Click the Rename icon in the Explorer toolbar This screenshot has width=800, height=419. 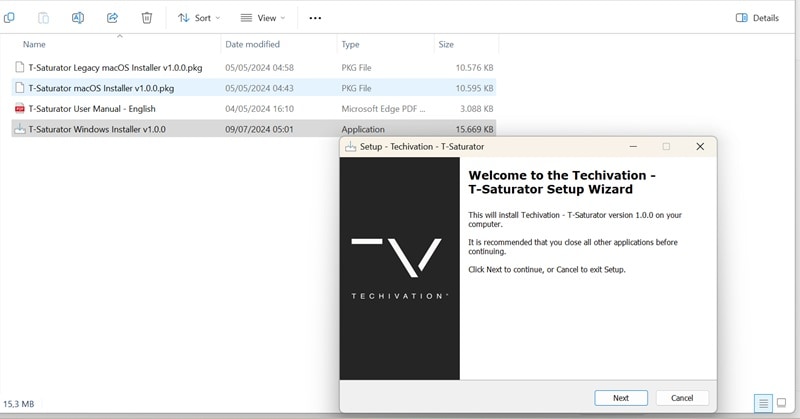click(78, 18)
